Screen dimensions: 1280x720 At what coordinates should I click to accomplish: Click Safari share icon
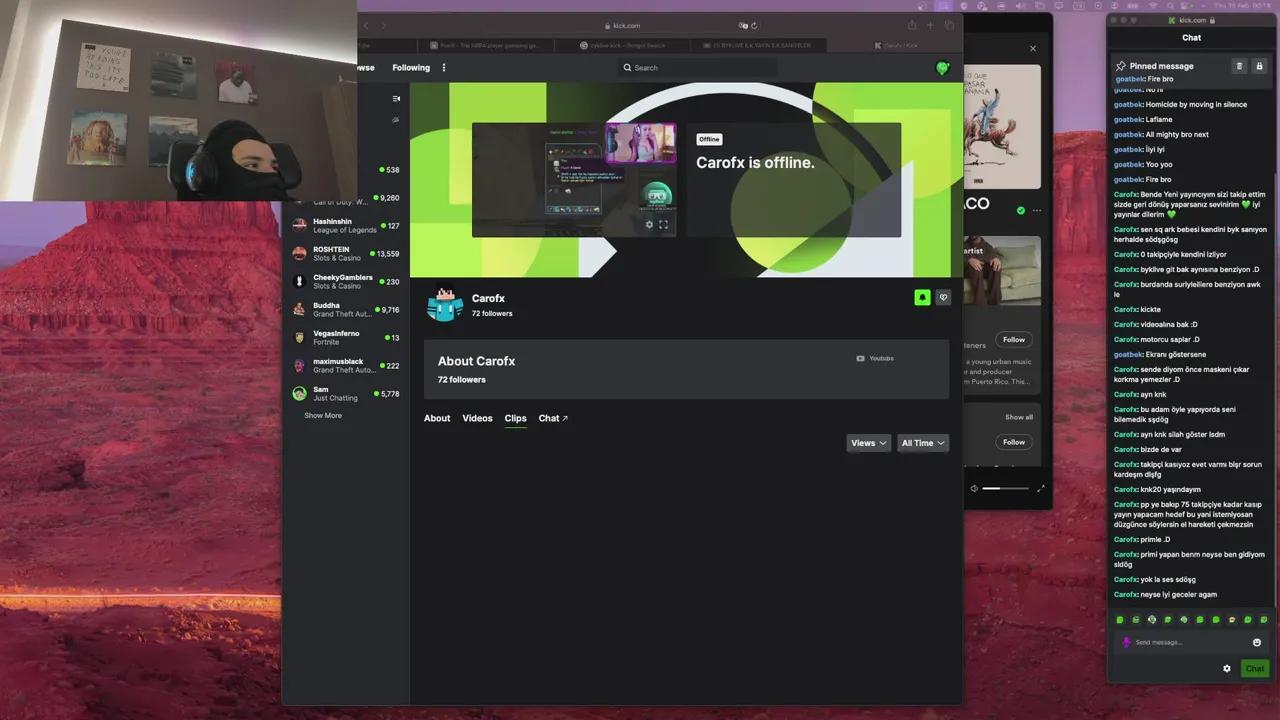pyautogui.click(x=912, y=25)
